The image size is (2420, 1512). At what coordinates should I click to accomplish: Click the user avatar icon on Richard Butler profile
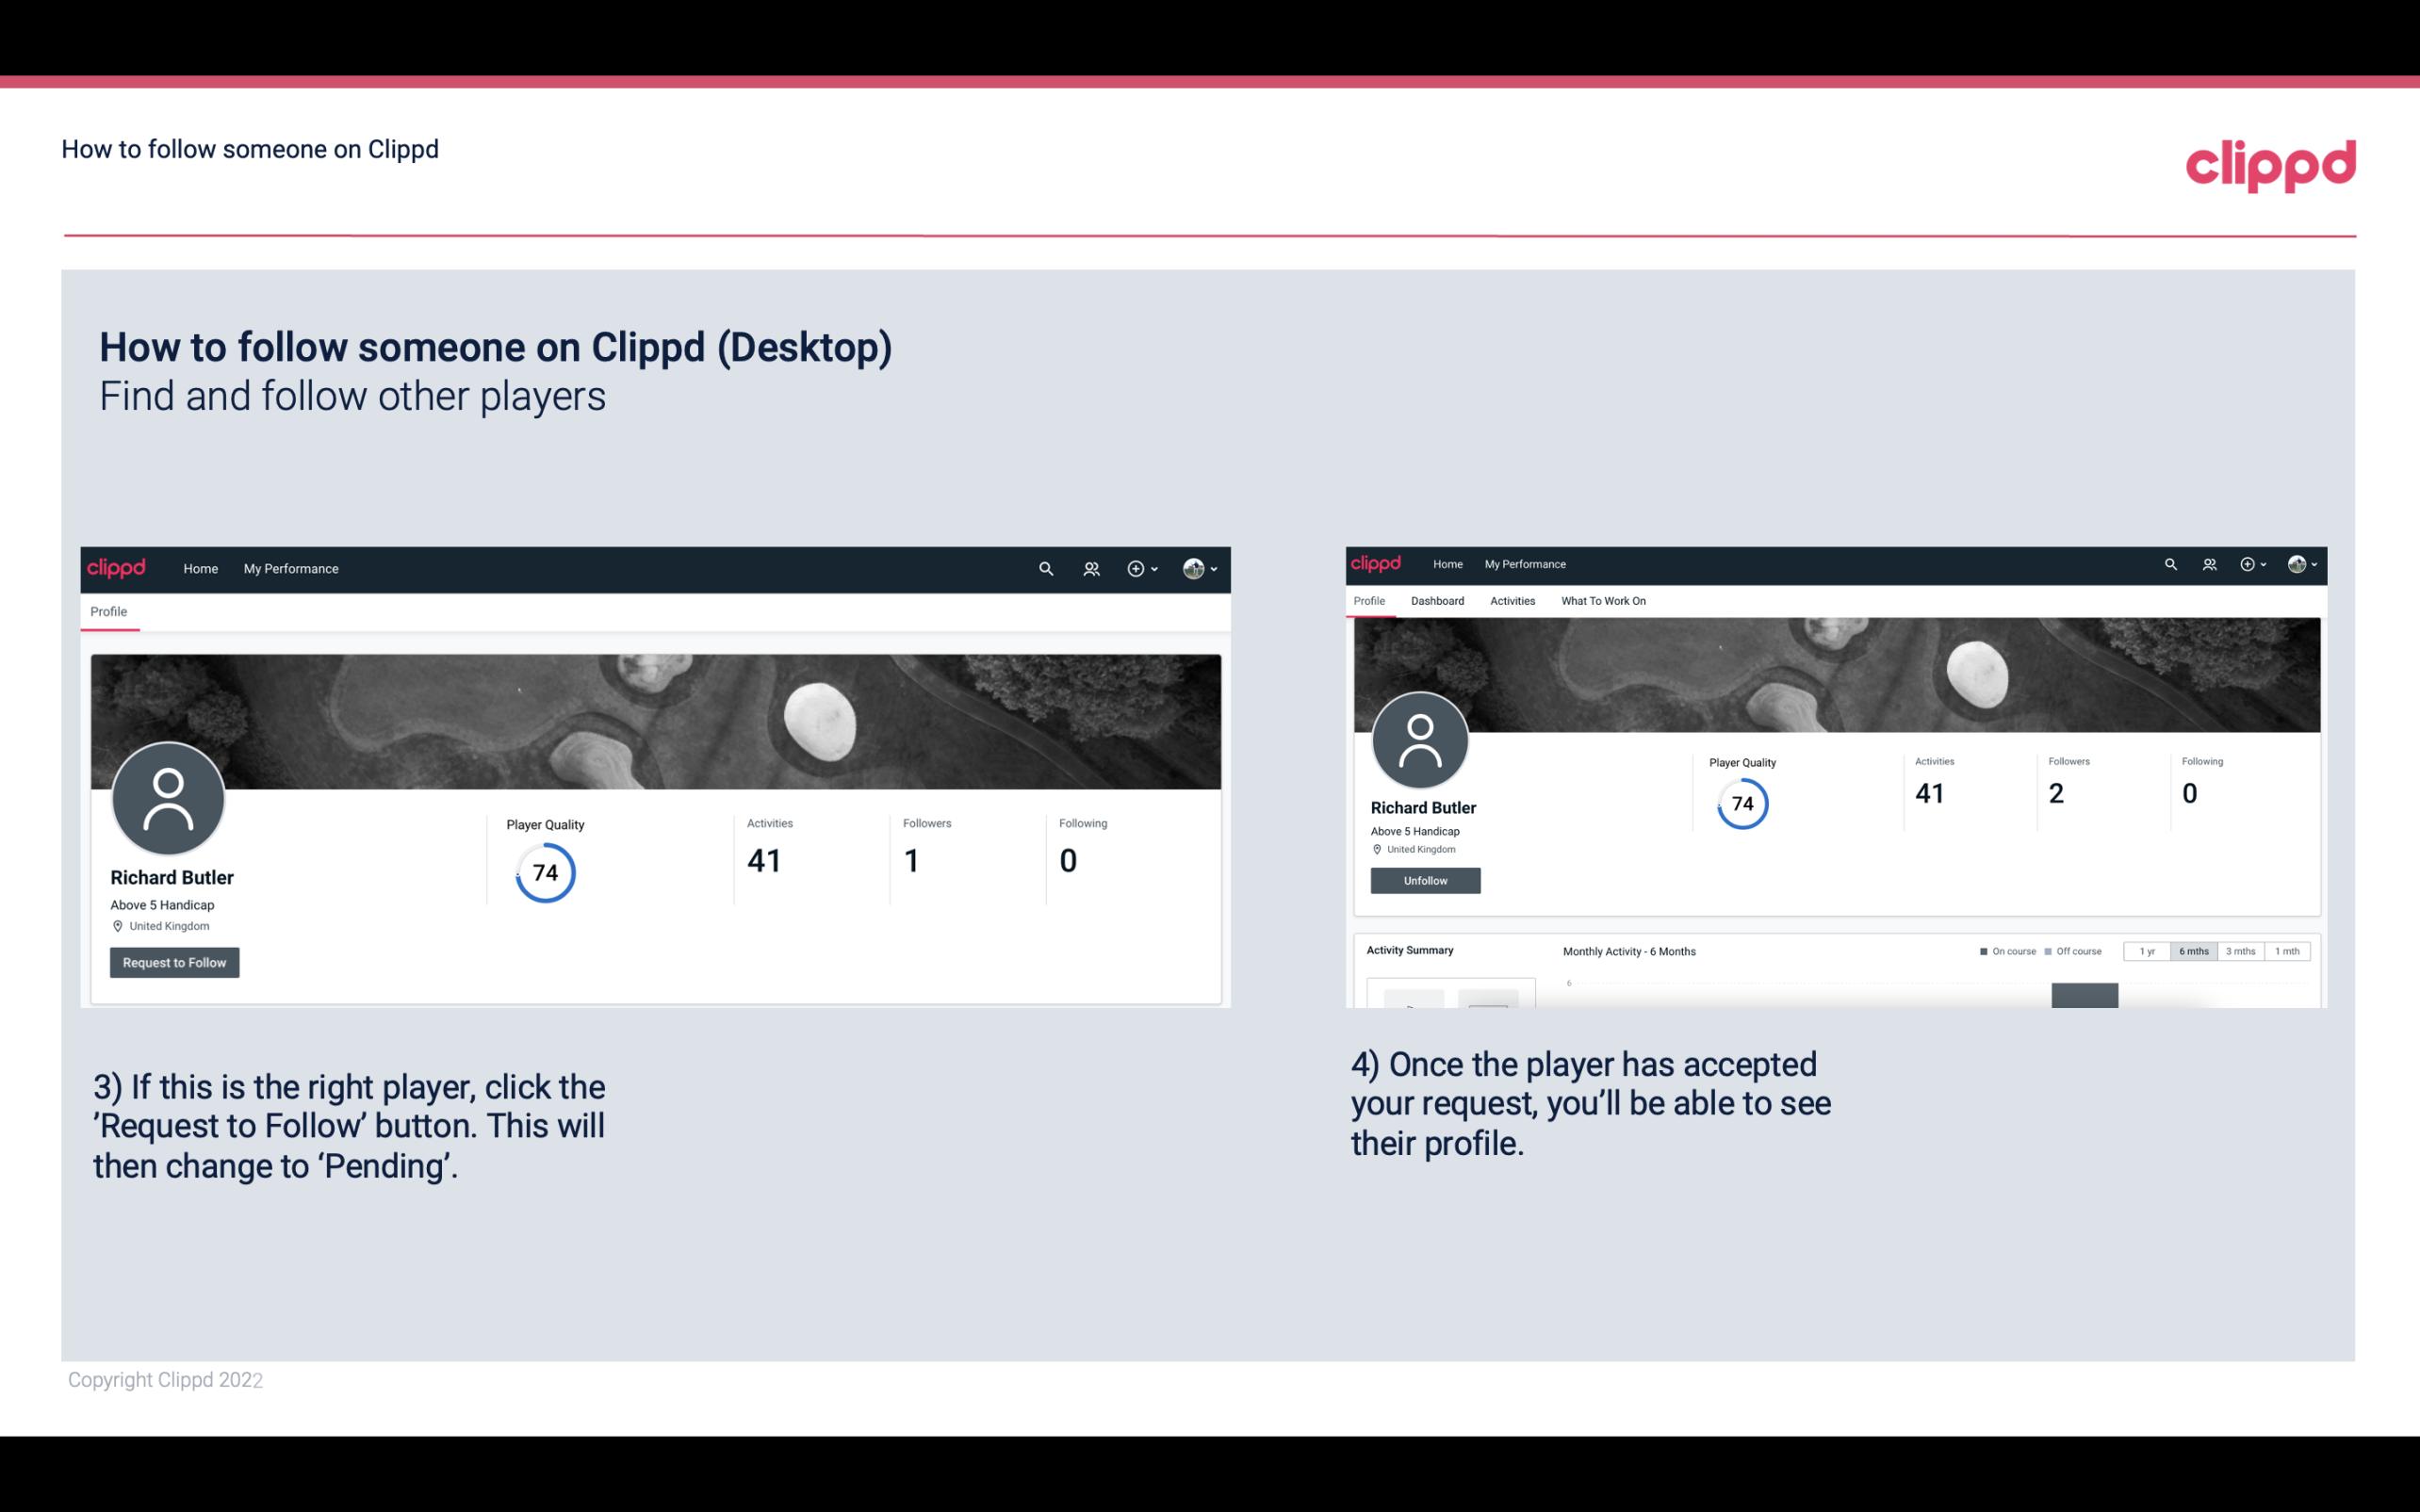click(x=171, y=800)
